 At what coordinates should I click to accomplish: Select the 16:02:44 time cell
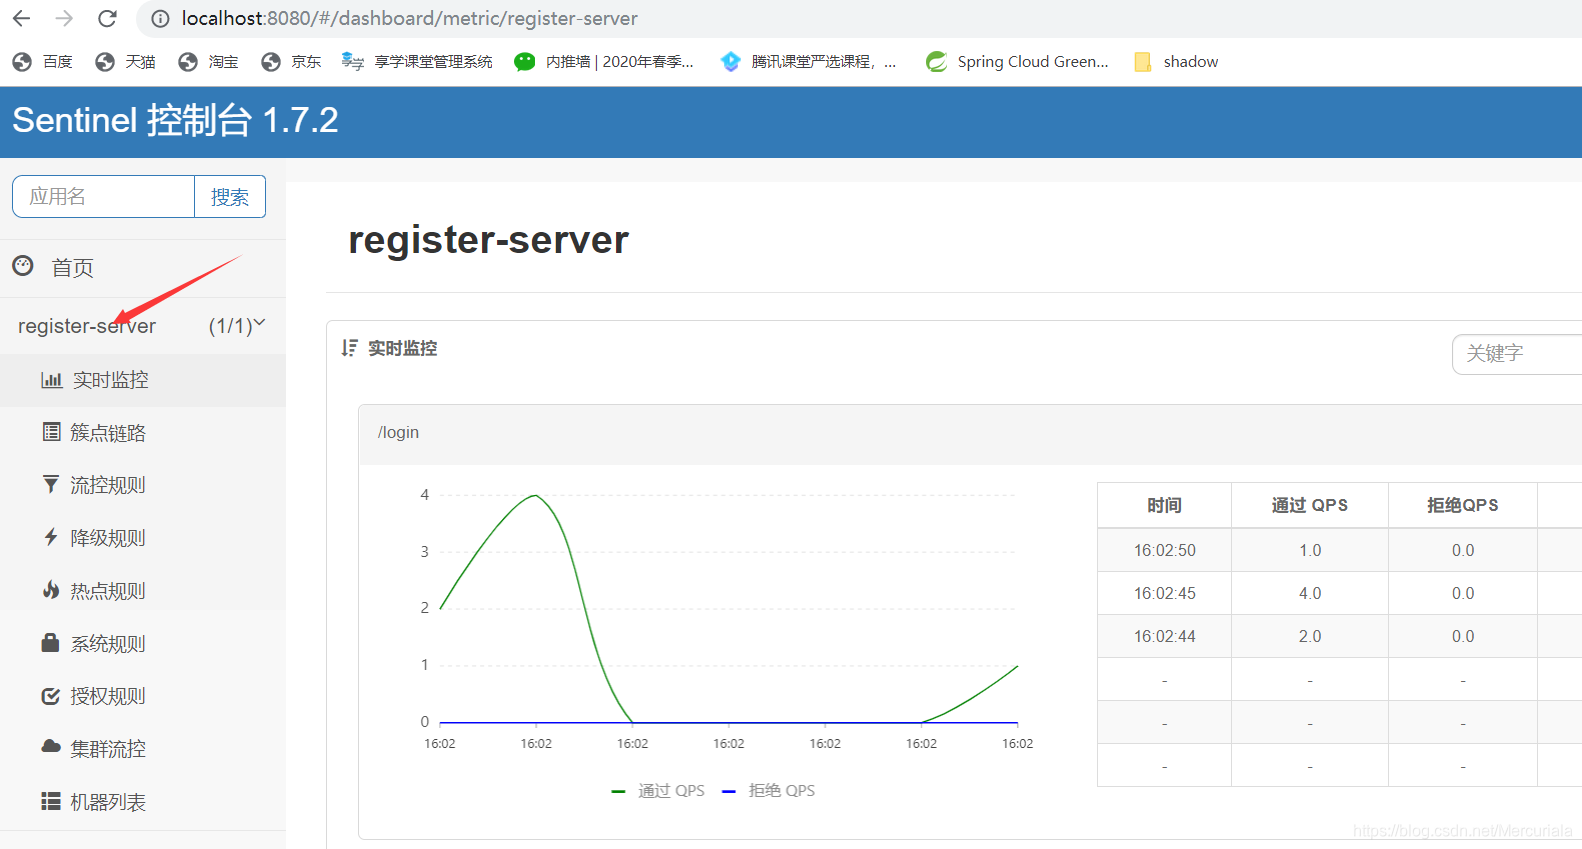[x=1164, y=636]
